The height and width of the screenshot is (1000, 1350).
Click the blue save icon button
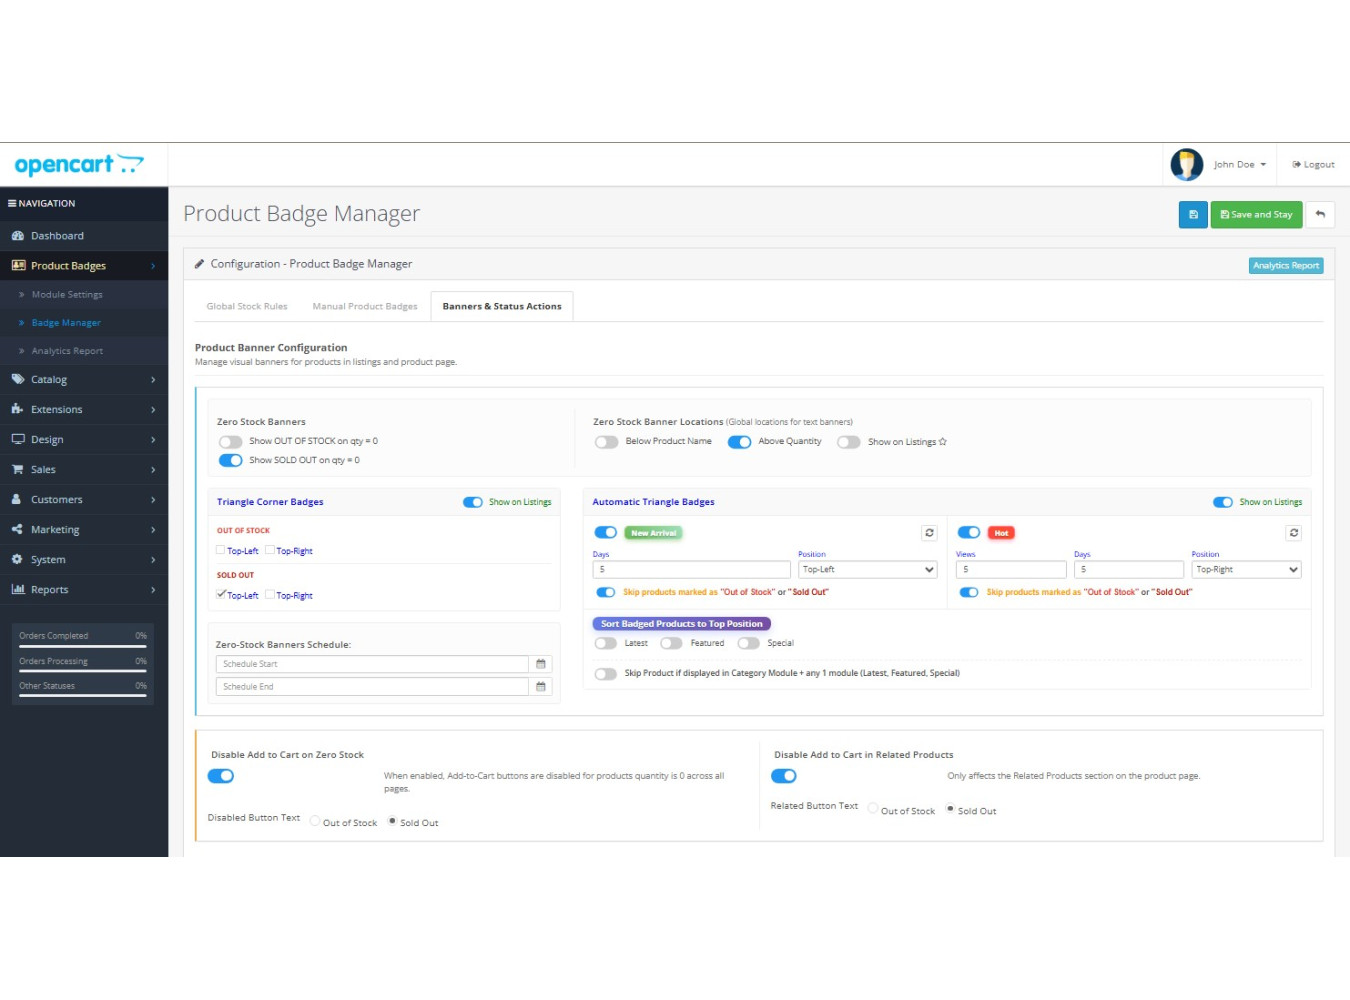pos(1193,215)
